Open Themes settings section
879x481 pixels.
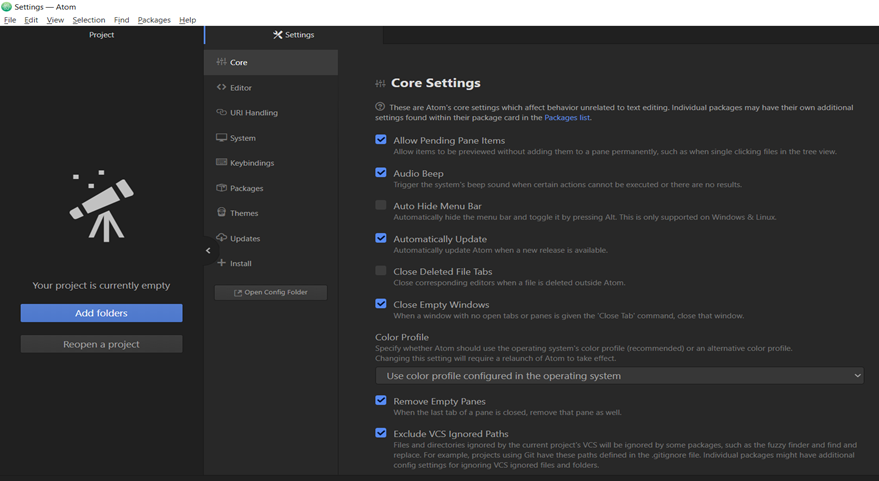click(x=271, y=213)
